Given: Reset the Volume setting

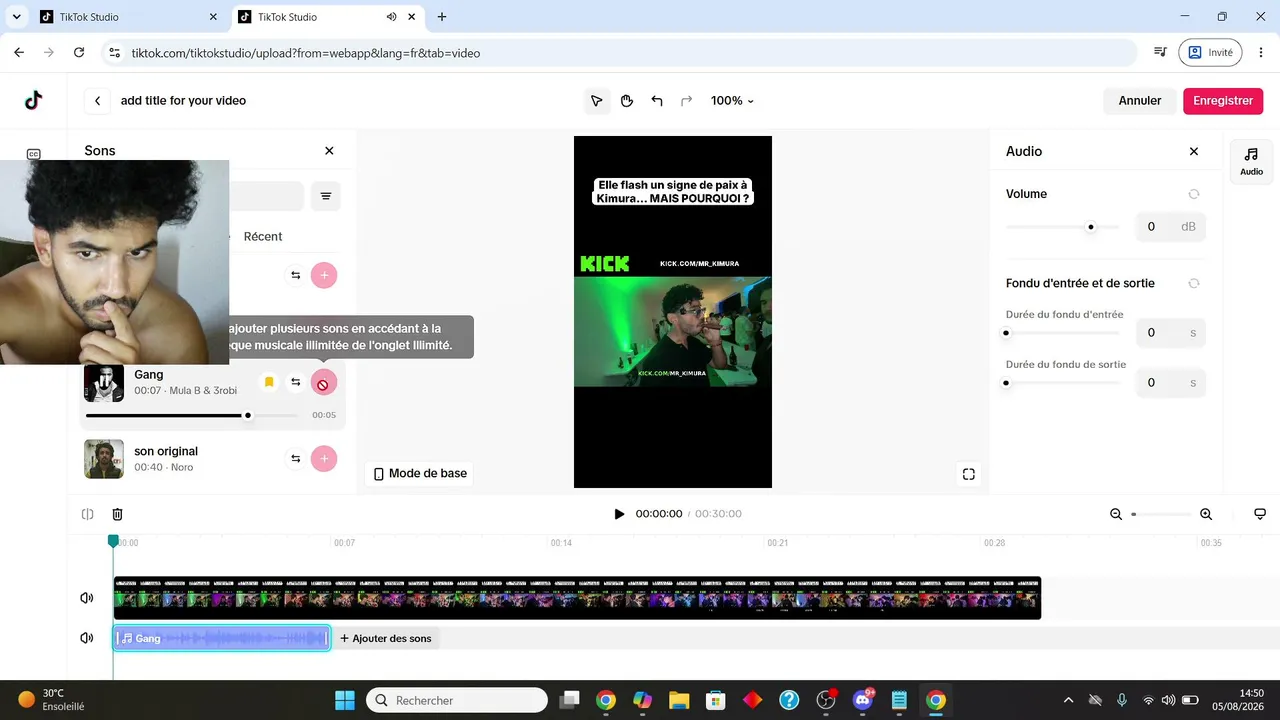Looking at the screenshot, I should 1194,194.
